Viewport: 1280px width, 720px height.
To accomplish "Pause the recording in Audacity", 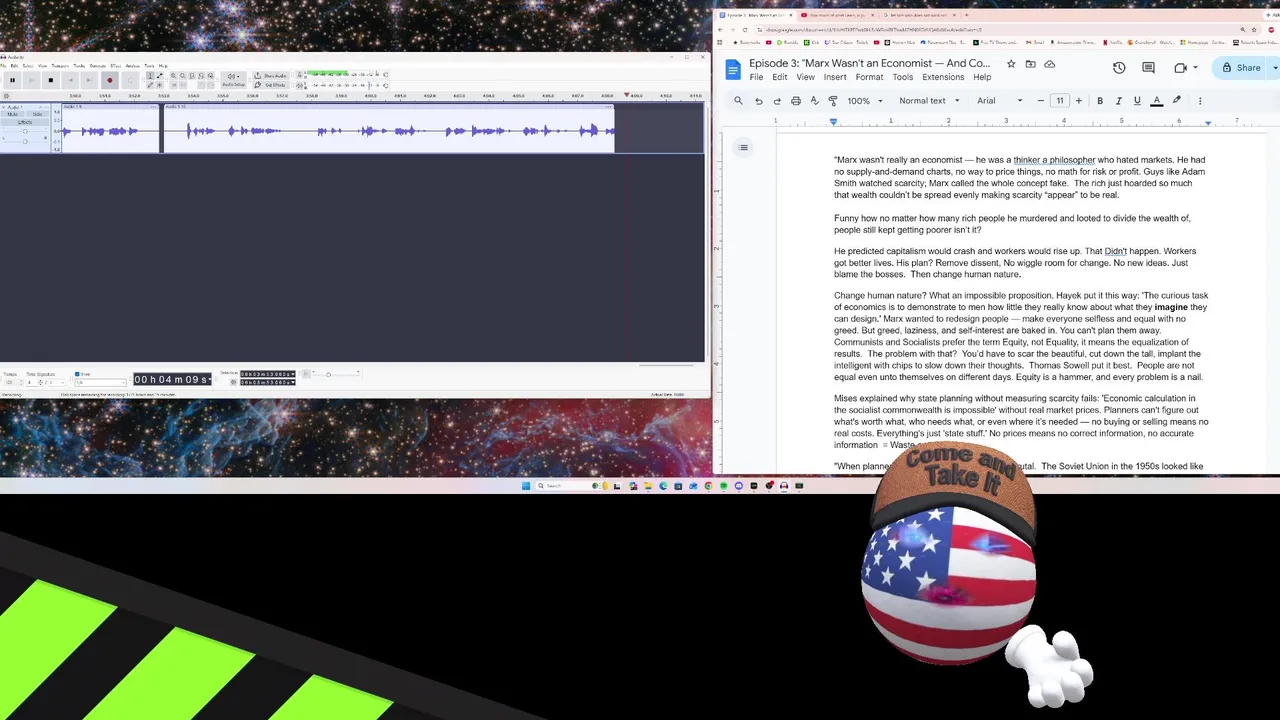I will [x=12, y=80].
